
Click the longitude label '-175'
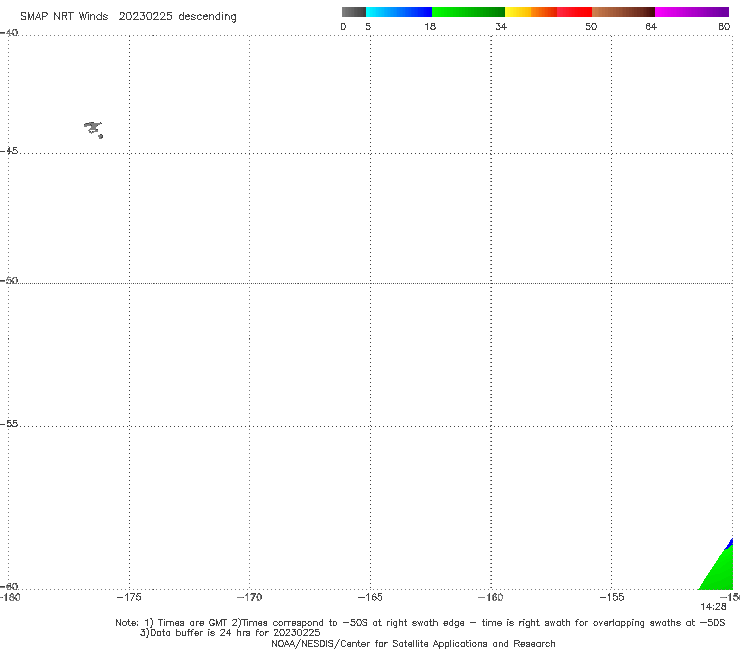point(129,597)
